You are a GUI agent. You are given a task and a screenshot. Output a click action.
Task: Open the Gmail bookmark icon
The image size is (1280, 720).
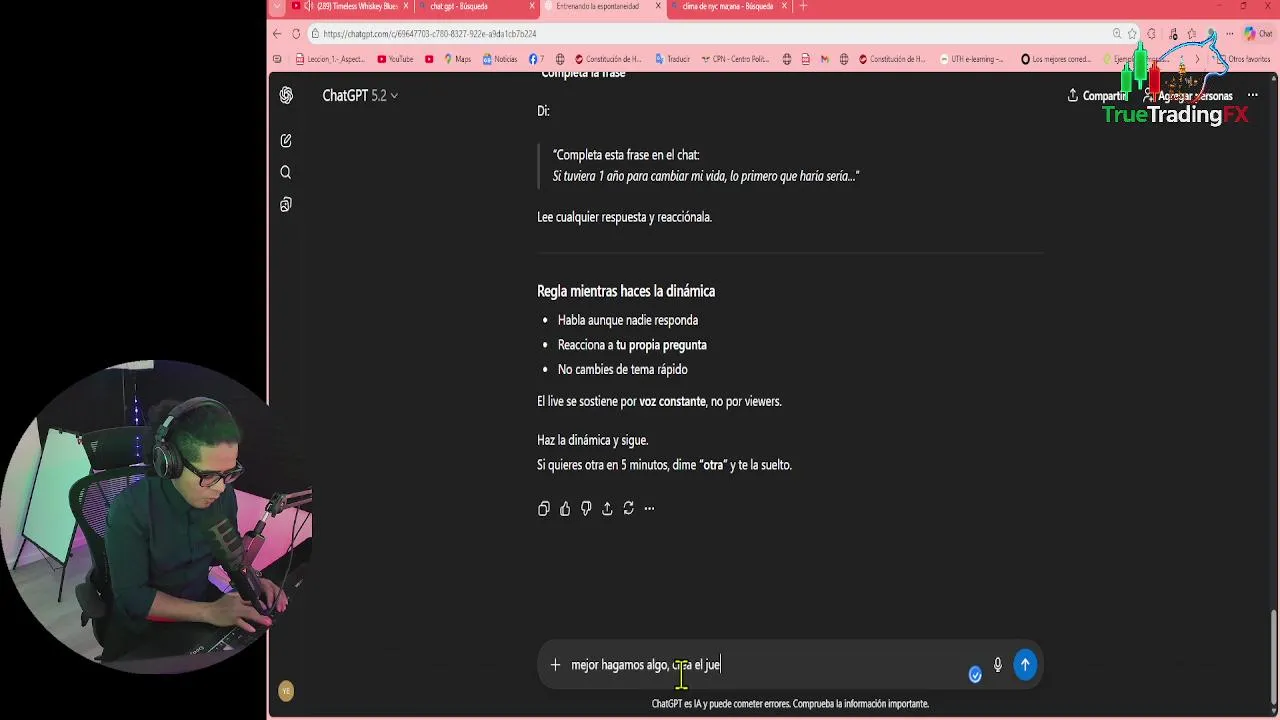click(x=825, y=59)
